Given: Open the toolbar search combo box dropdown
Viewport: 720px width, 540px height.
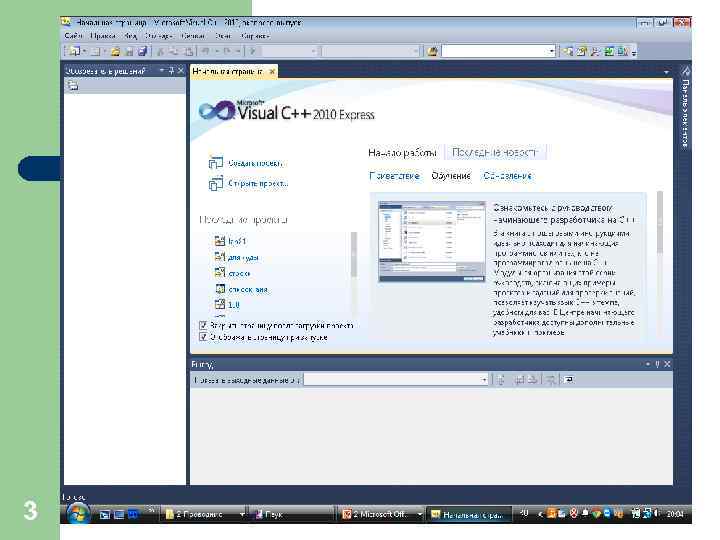Looking at the screenshot, I should tap(551, 51).
